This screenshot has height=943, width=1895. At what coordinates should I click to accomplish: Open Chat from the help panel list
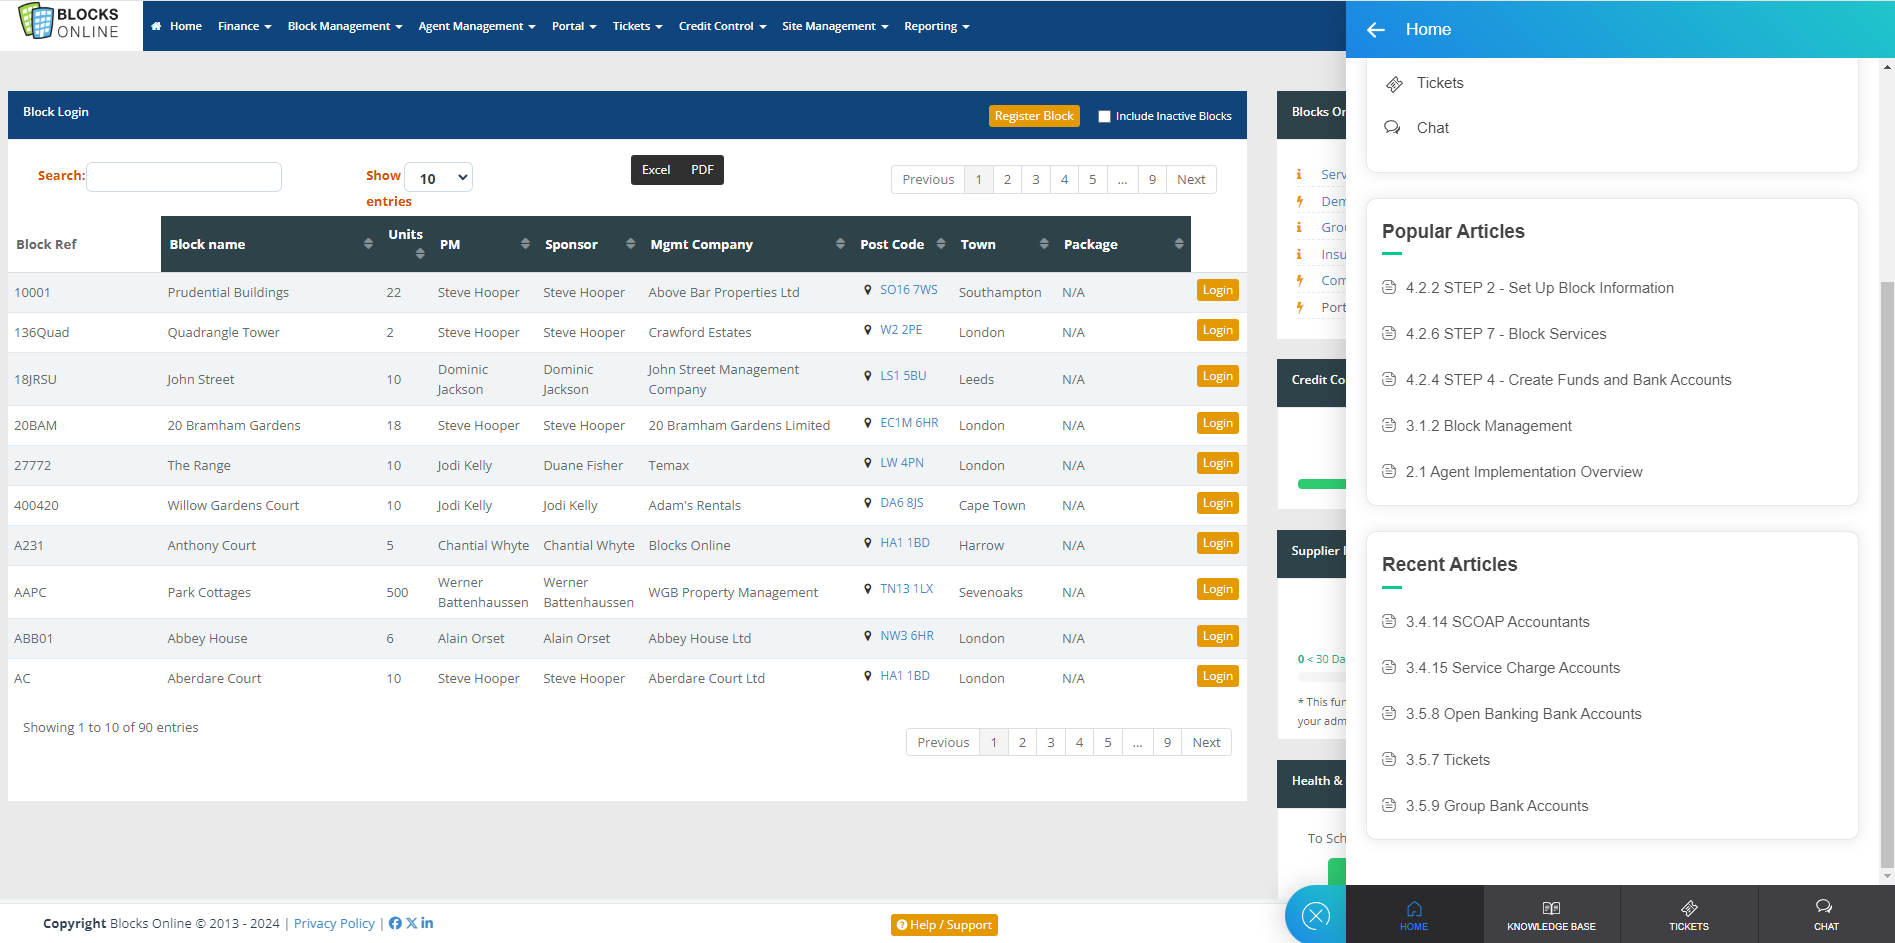pyautogui.click(x=1432, y=128)
